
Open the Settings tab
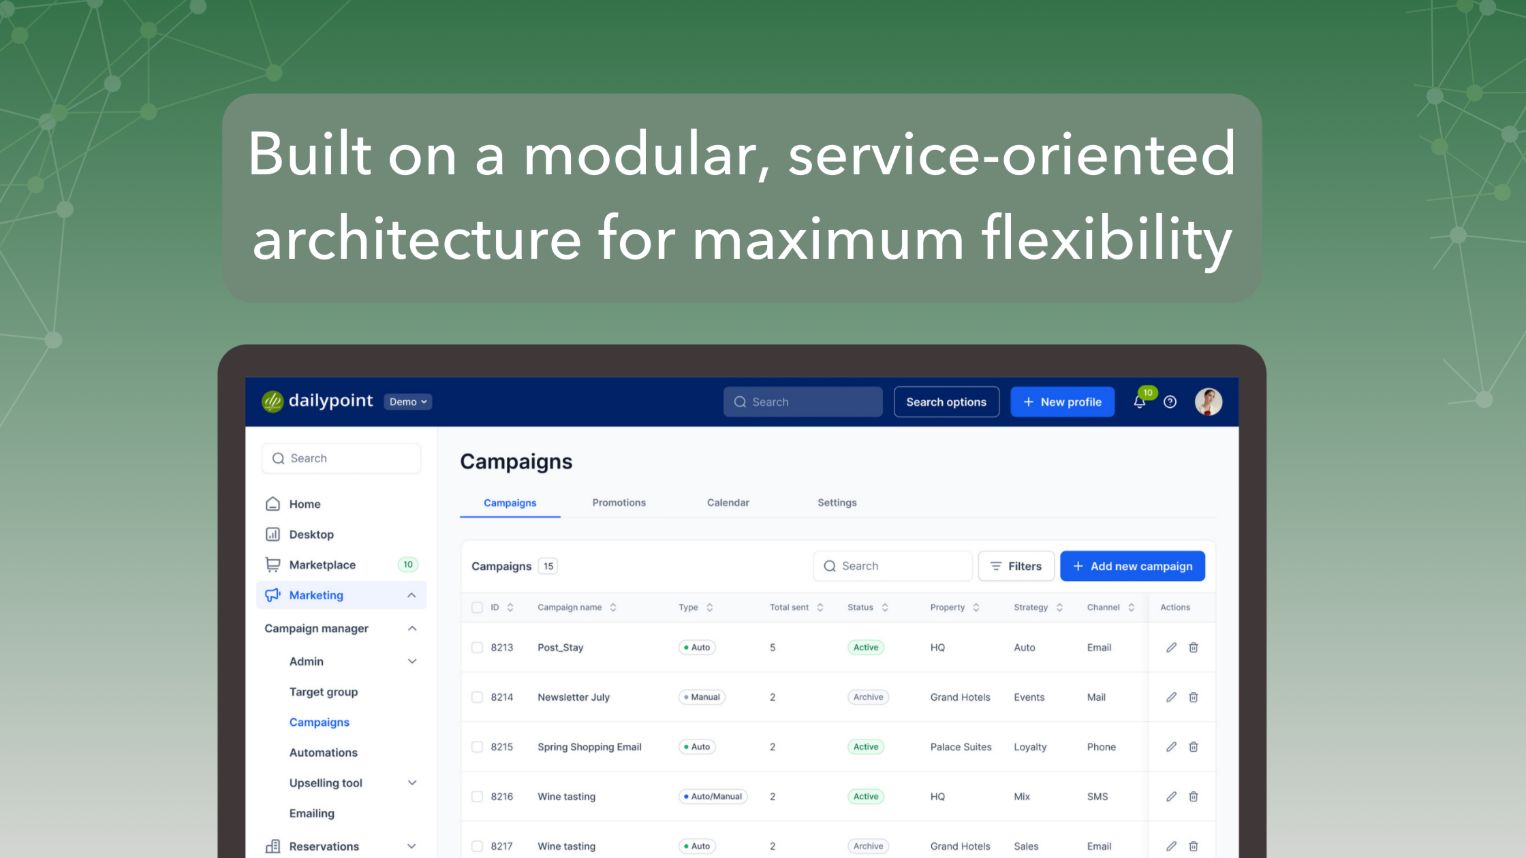tap(837, 503)
